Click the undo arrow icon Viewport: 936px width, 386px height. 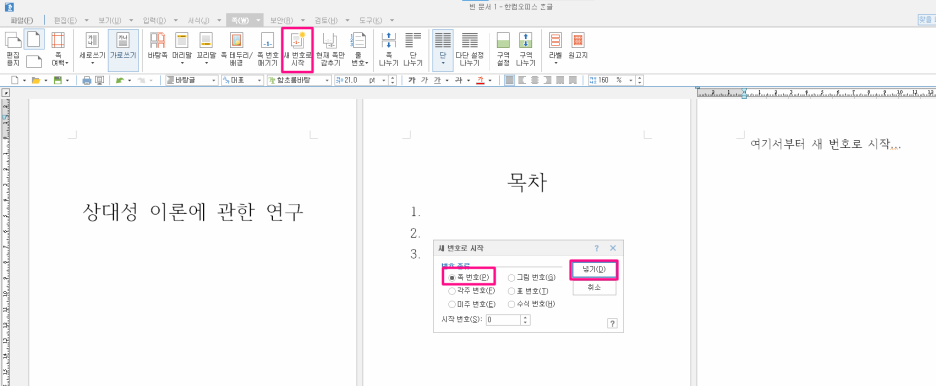(x=119, y=80)
